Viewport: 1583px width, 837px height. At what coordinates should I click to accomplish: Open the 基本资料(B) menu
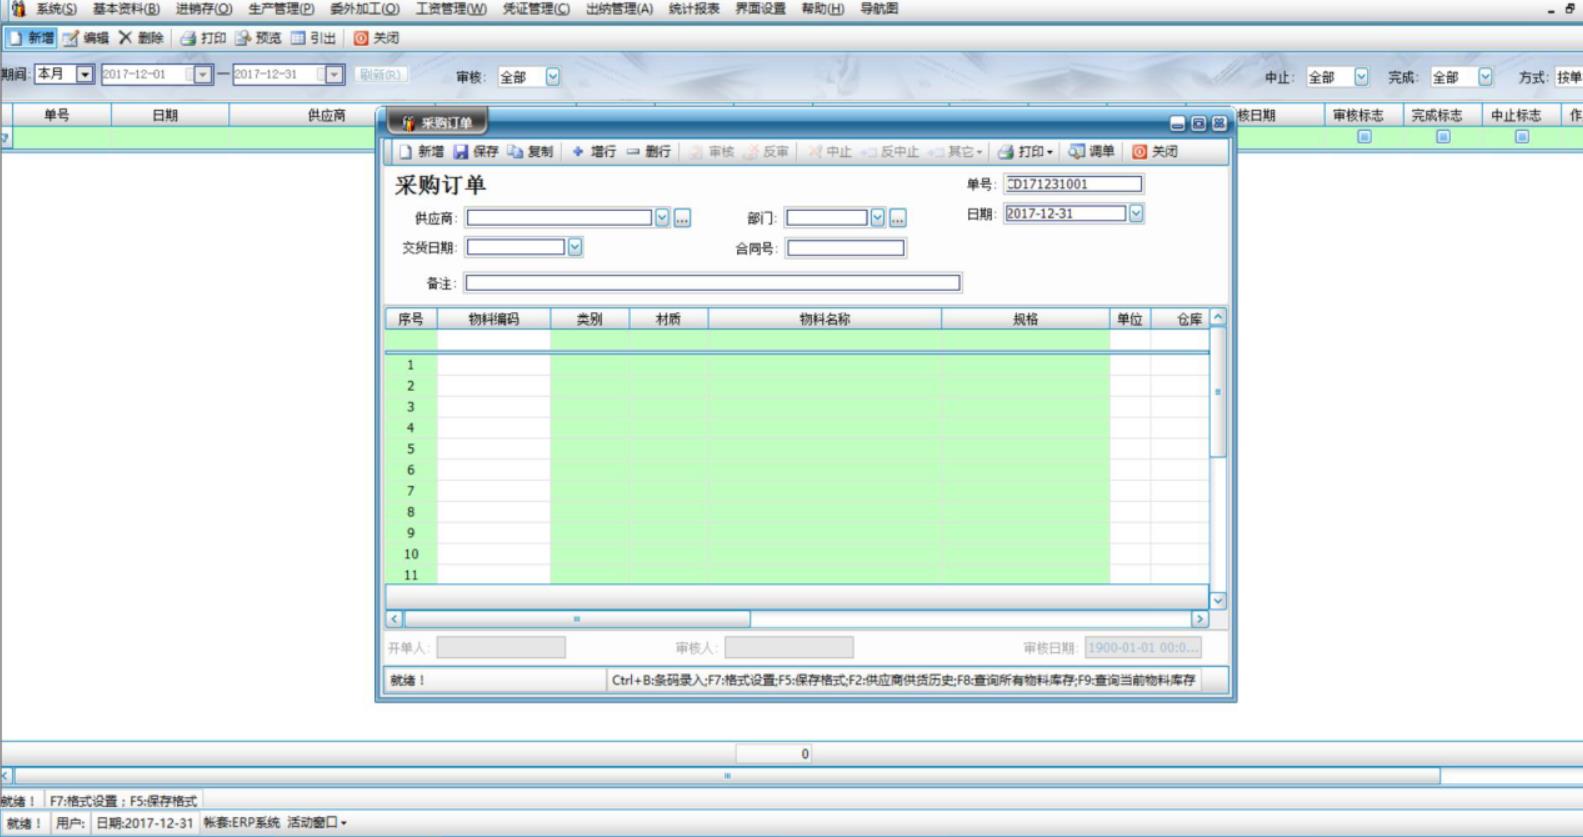[x=126, y=9]
